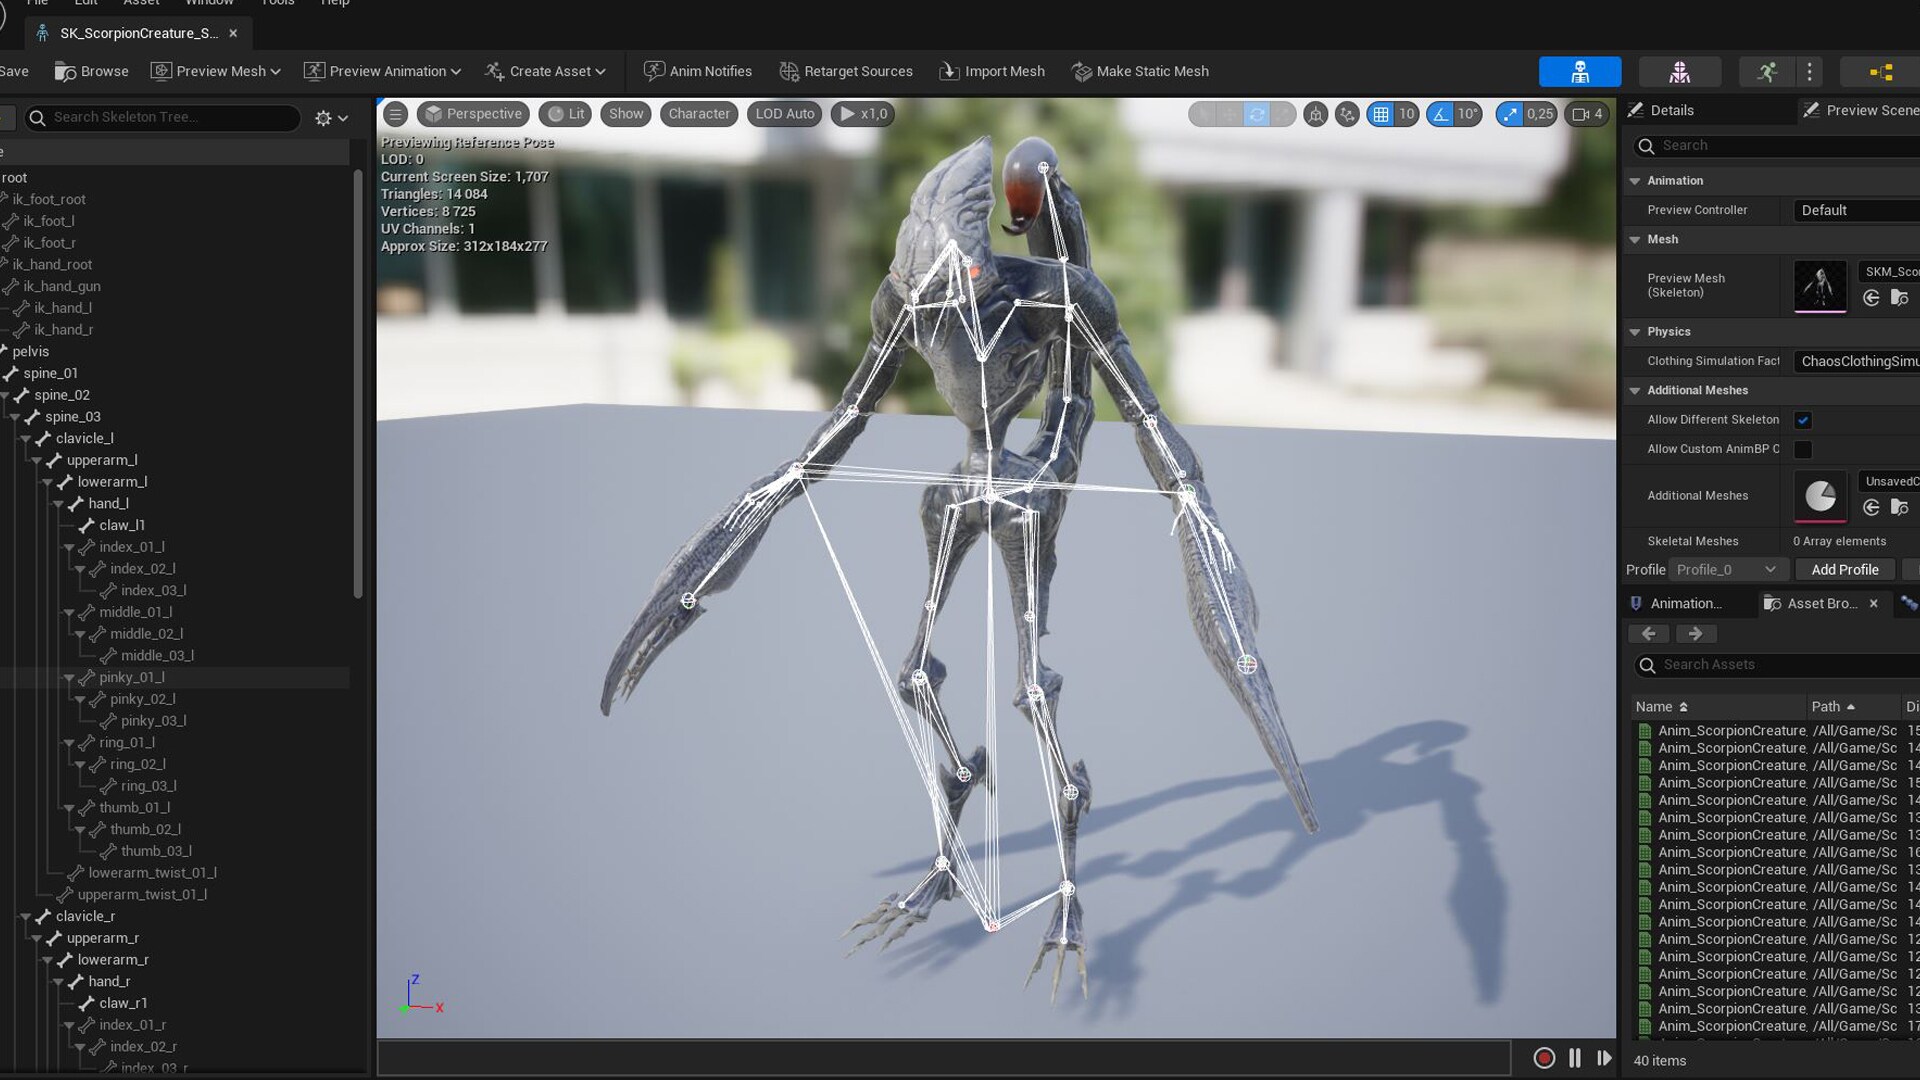Screen dimensions: 1920x1080
Task: Click the Anim Notifies toolbar icon
Action: (x=655, y=71)
